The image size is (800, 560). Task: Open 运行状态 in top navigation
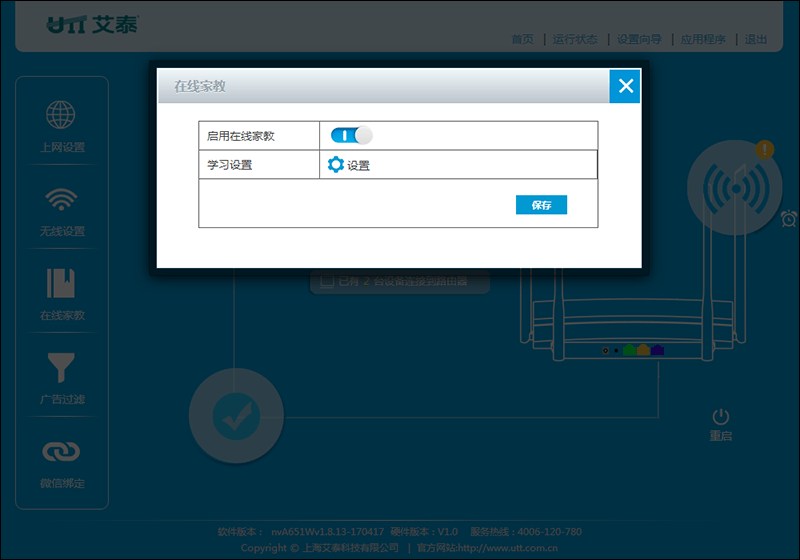575,39
